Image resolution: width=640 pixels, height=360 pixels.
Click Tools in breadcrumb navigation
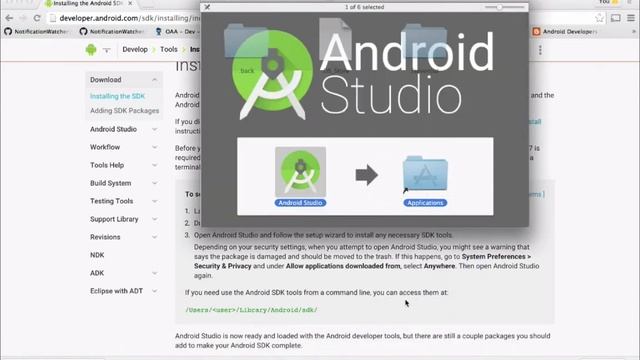[169, 49]
